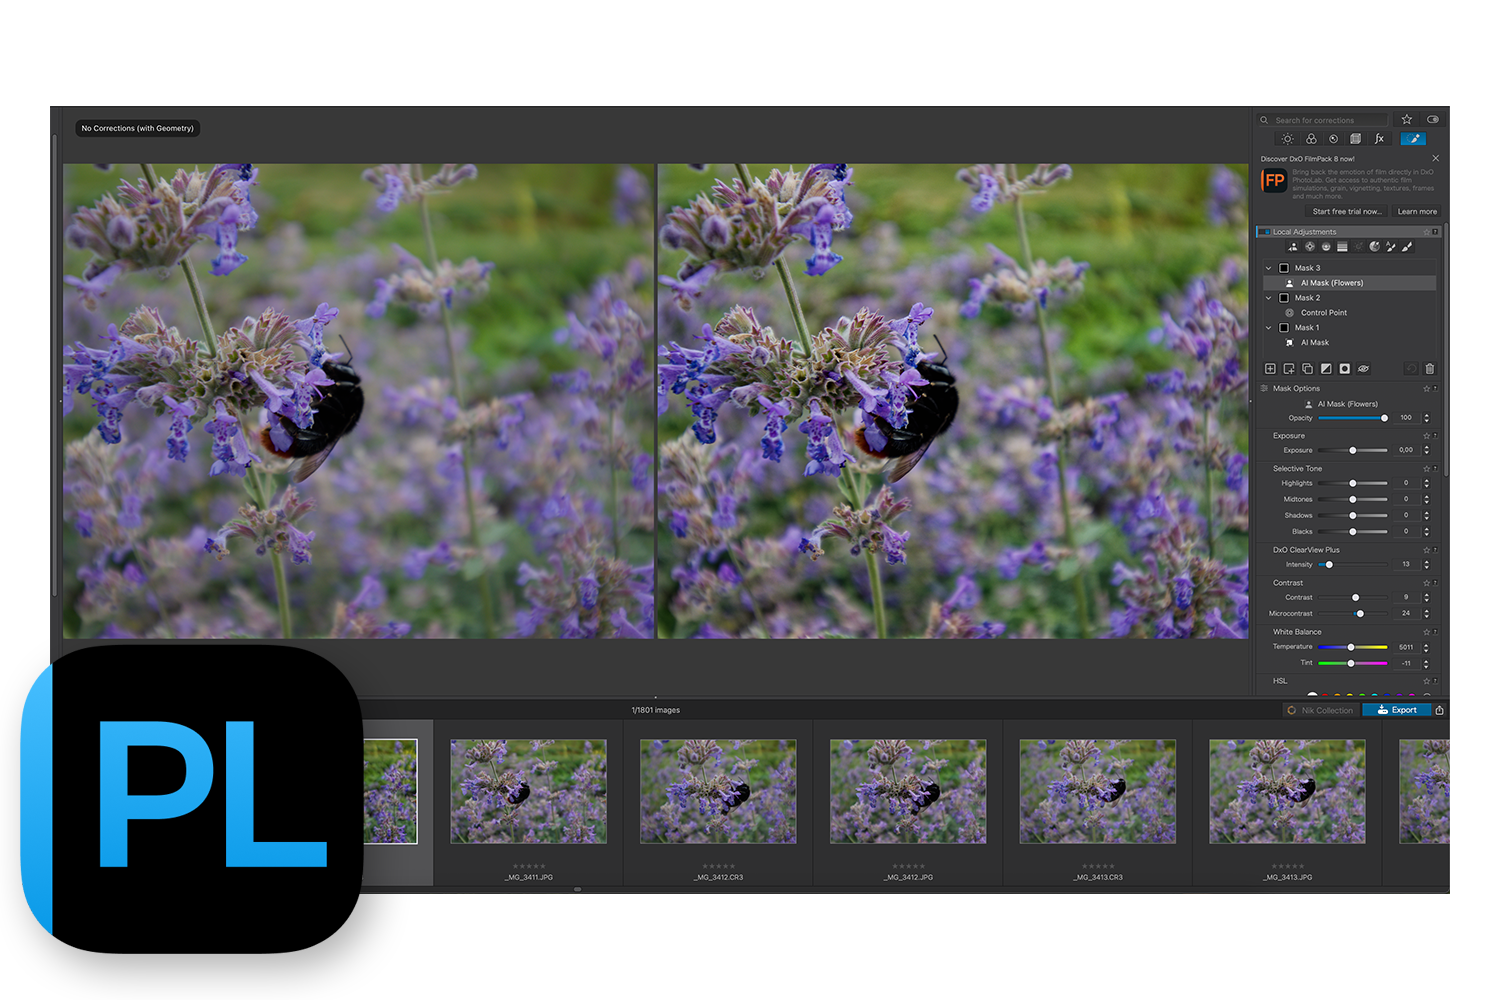Open the Color corrections tab (three circles icon)
The image size is (1500, 1000).
coord(1311,139)
